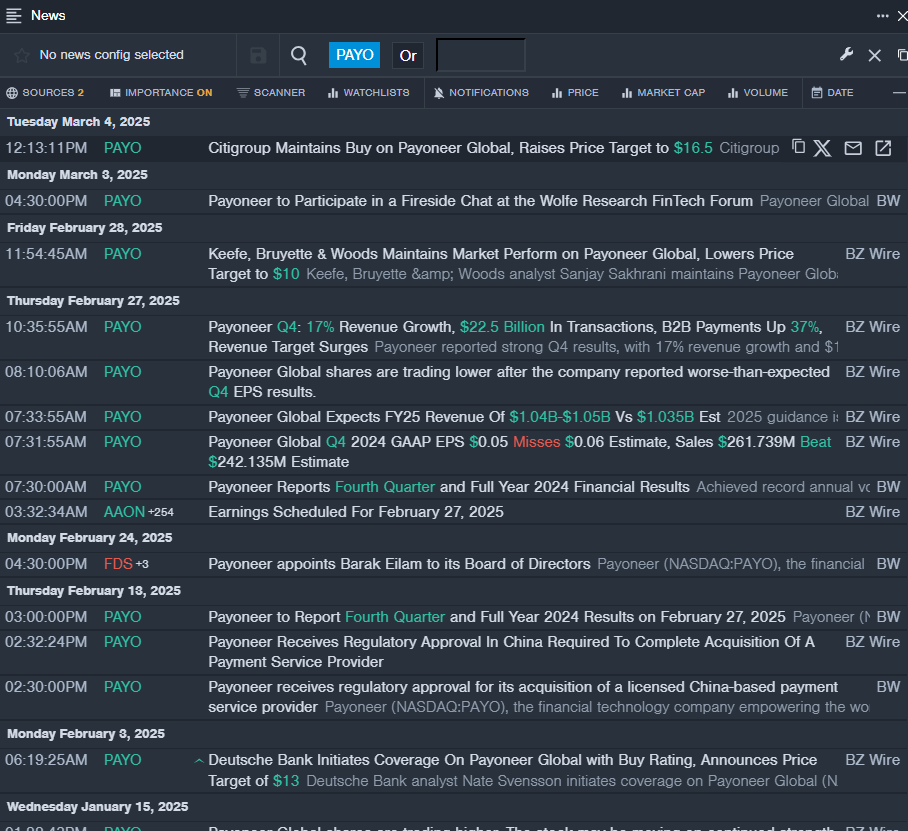Open the Watchlists filter dropdown

click(368, 93)
